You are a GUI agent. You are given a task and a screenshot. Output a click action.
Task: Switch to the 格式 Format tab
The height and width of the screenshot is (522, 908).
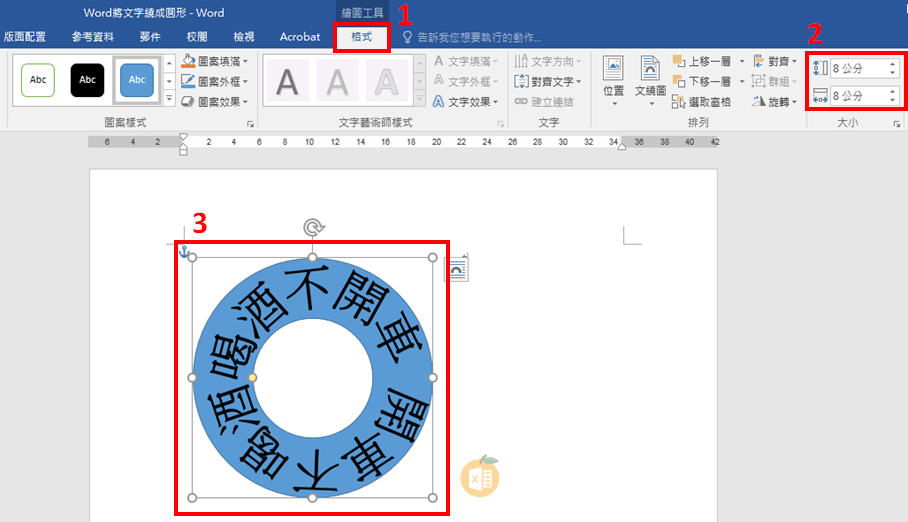361,37
